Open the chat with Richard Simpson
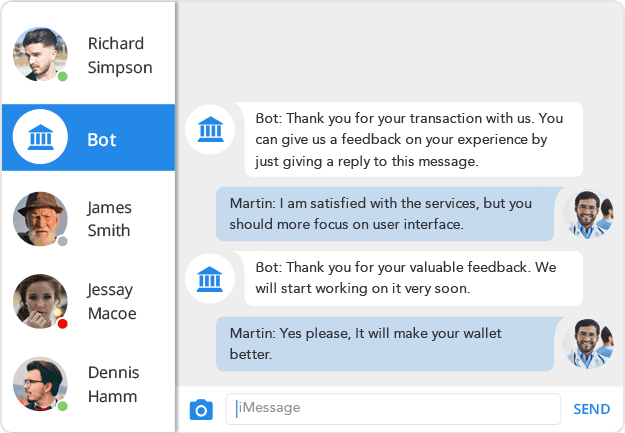Viewport: 625px width, 433px height. (119, 56)
